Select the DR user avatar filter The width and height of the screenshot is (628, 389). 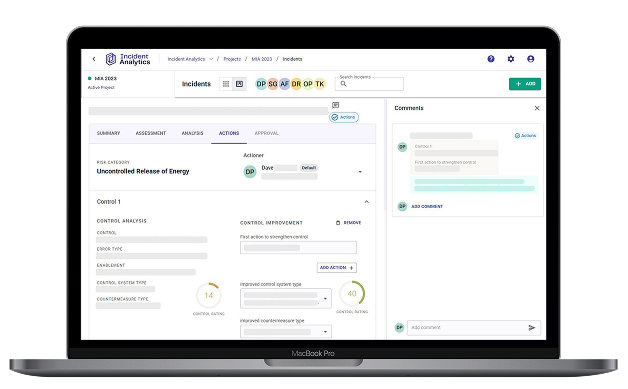[x=296, y=84]
